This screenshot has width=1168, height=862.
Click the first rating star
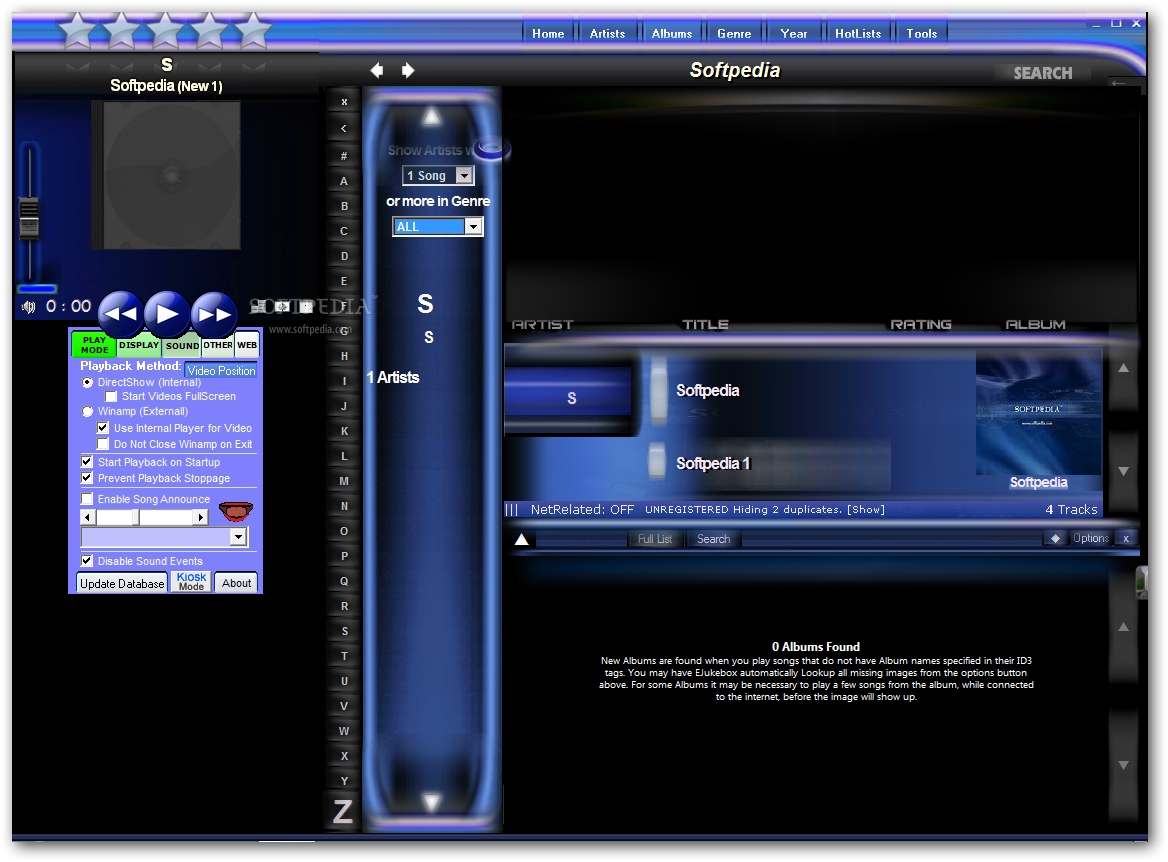pos(77,30)
